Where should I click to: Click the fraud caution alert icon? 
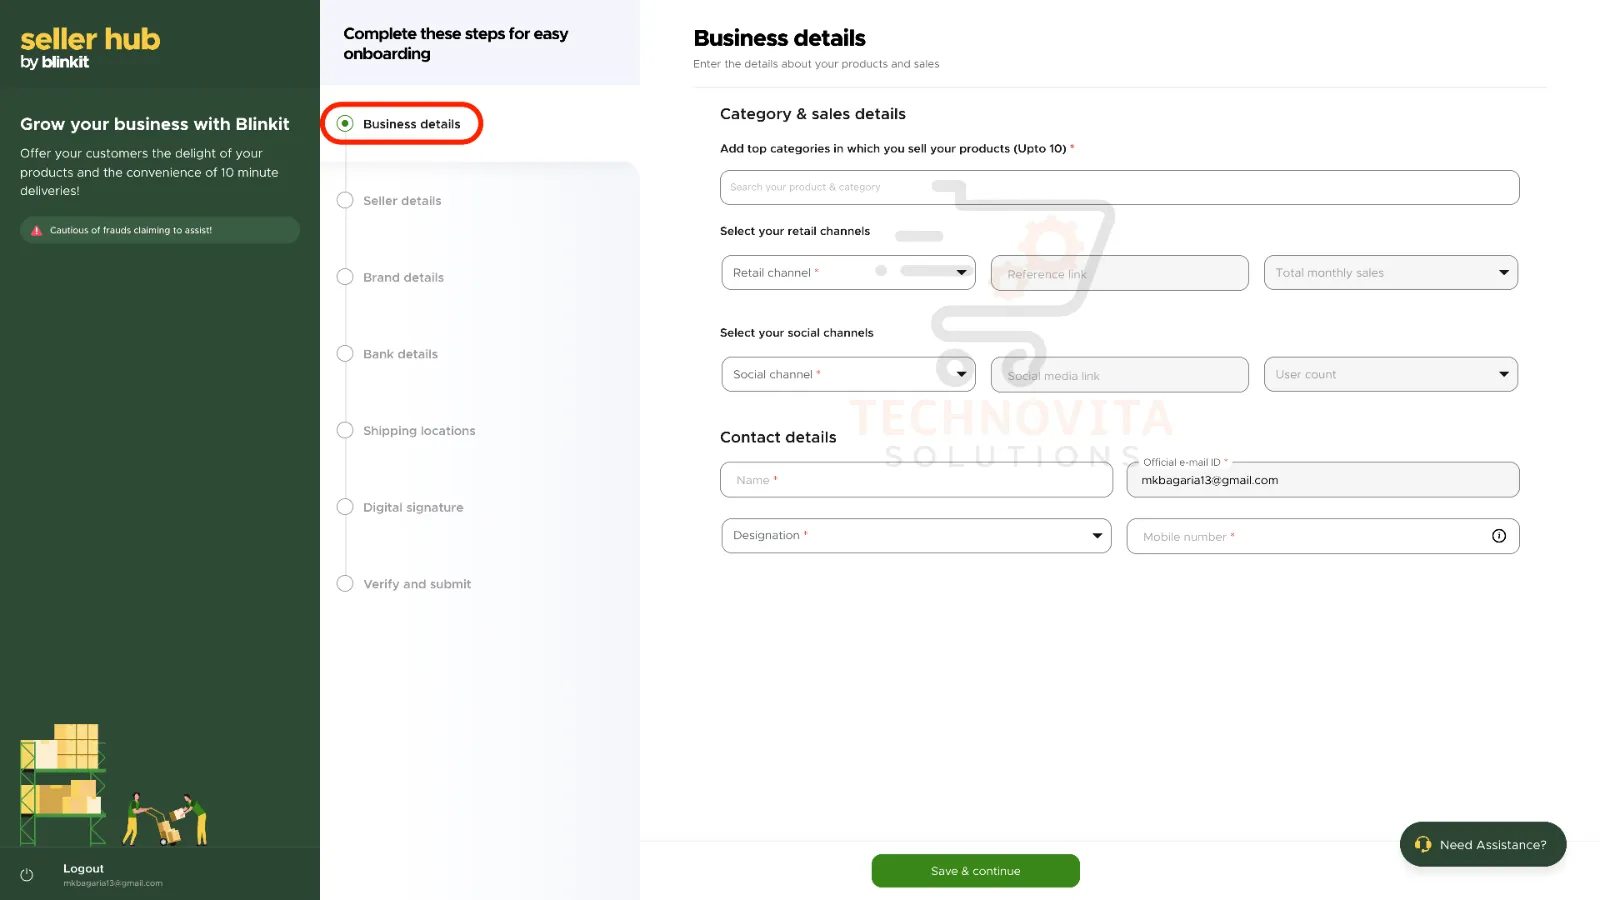(36, 230)
